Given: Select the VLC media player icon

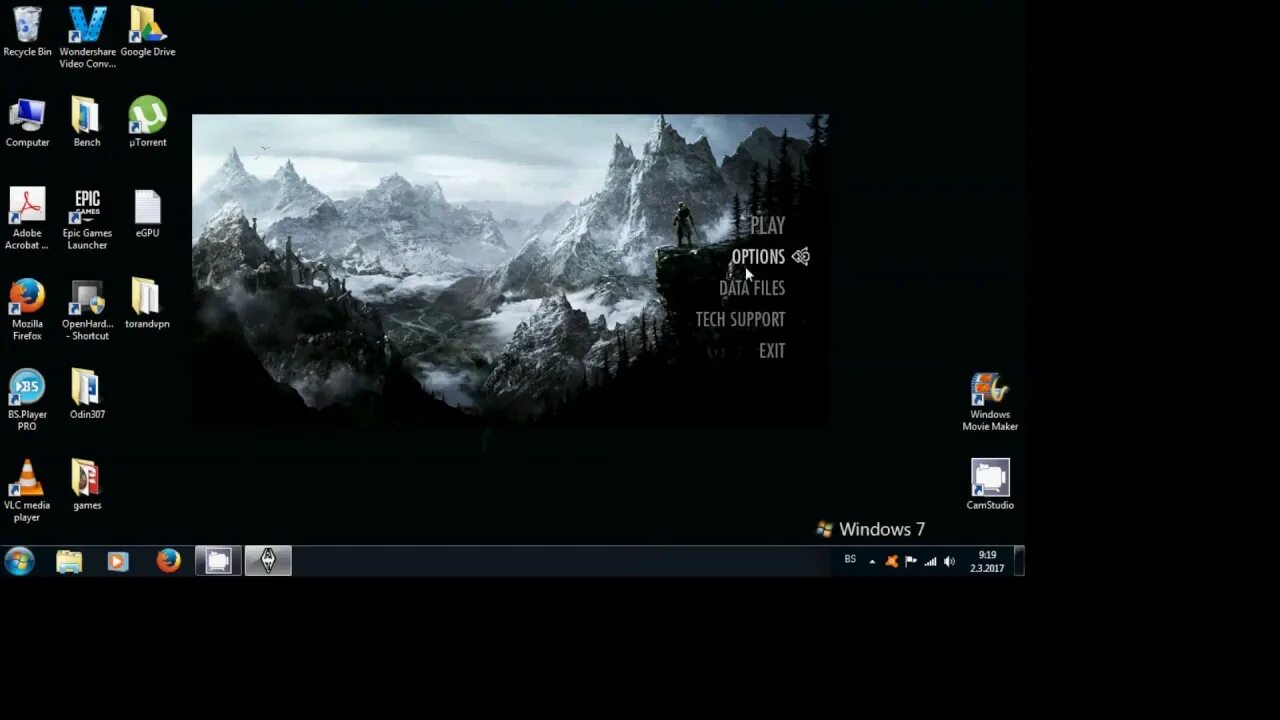Looking at the screenshot, I should [27, 491].
